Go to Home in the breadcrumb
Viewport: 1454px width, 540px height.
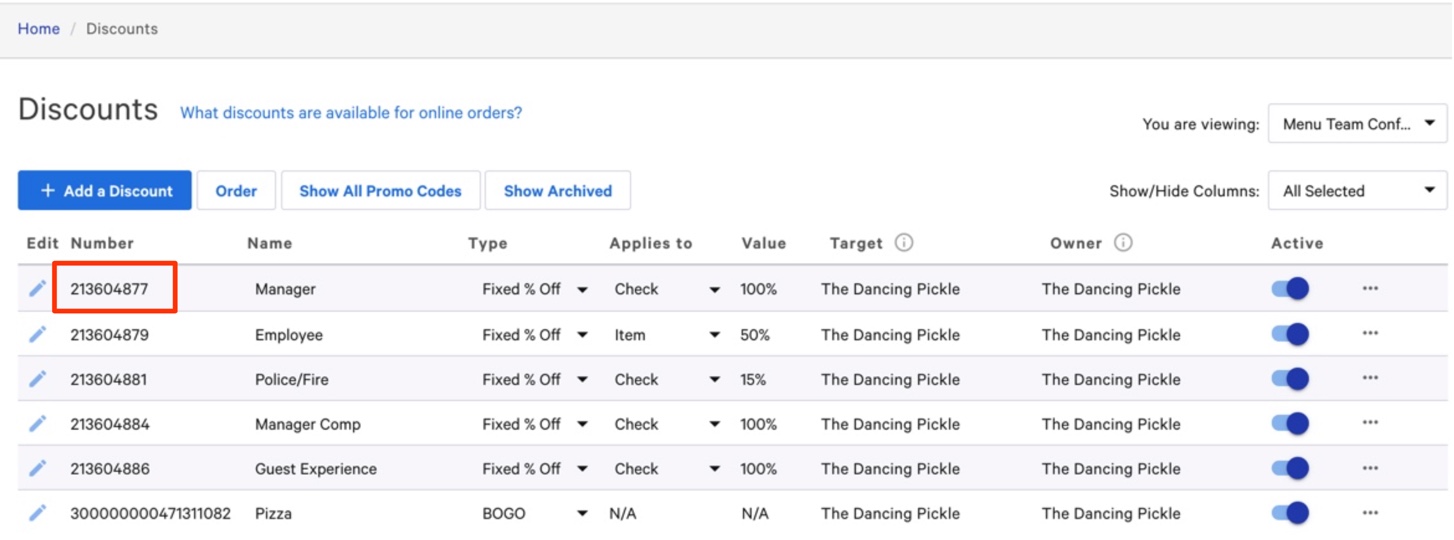(x=38, y=29)
